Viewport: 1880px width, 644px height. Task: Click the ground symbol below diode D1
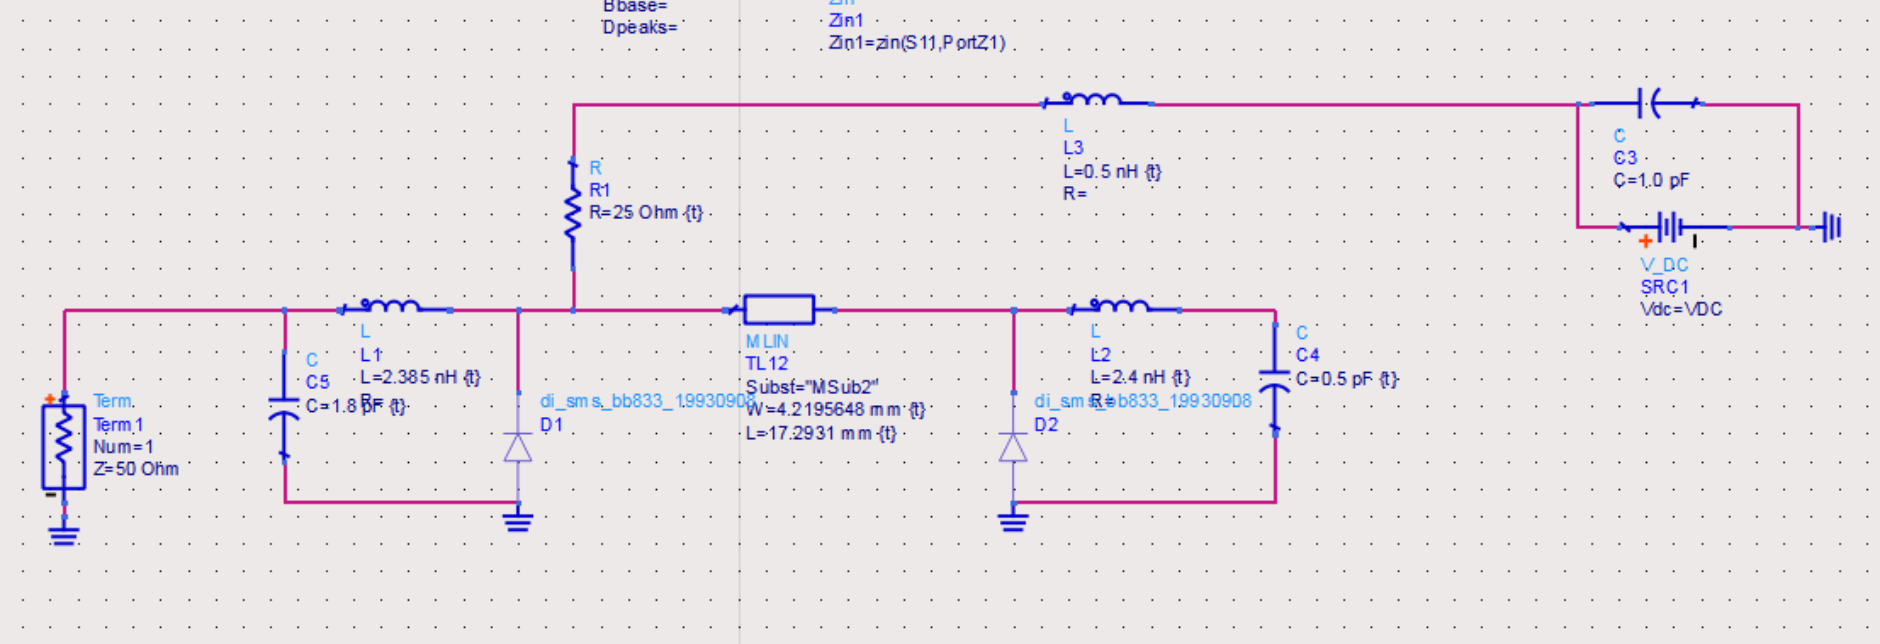point(518,519)
